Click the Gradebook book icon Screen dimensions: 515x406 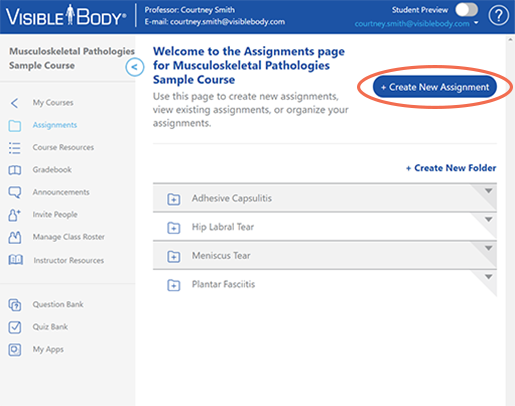(x=15, y=170)
